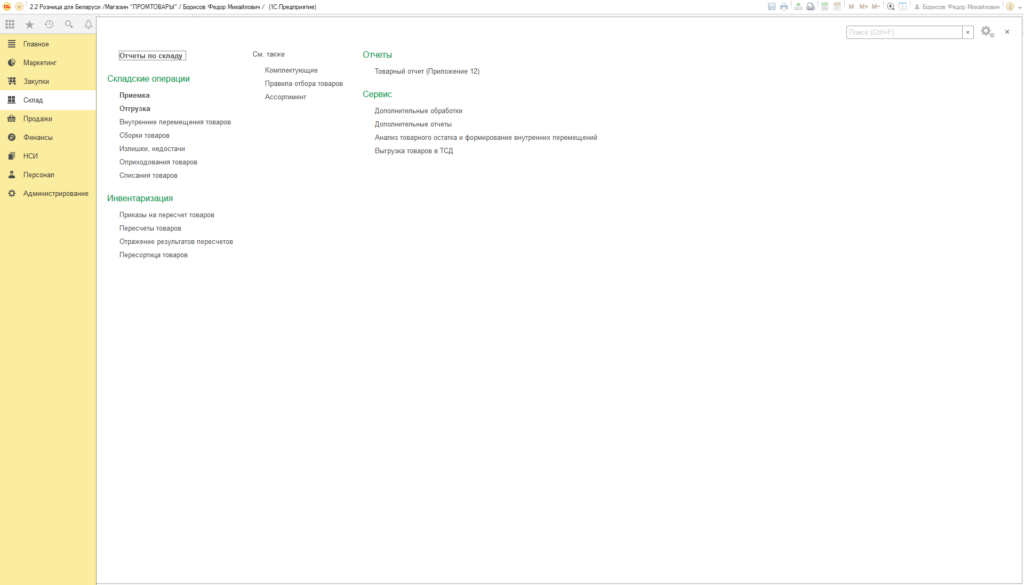Open menu settings gear icon
1024x585 pixels.
(987, 31)
